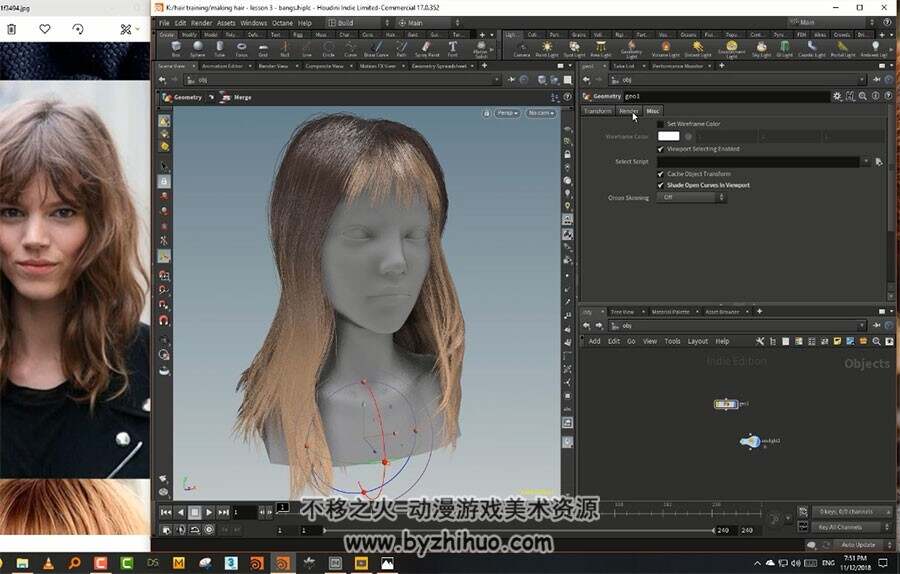Open the Windows menu
900x574 pixels.
click(254, 23)
